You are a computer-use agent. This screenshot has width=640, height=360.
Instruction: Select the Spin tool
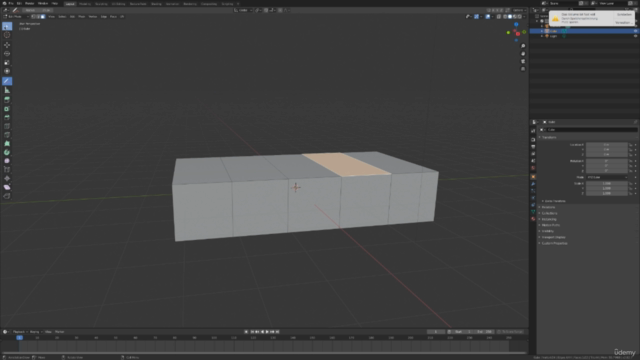coord(7,152)
